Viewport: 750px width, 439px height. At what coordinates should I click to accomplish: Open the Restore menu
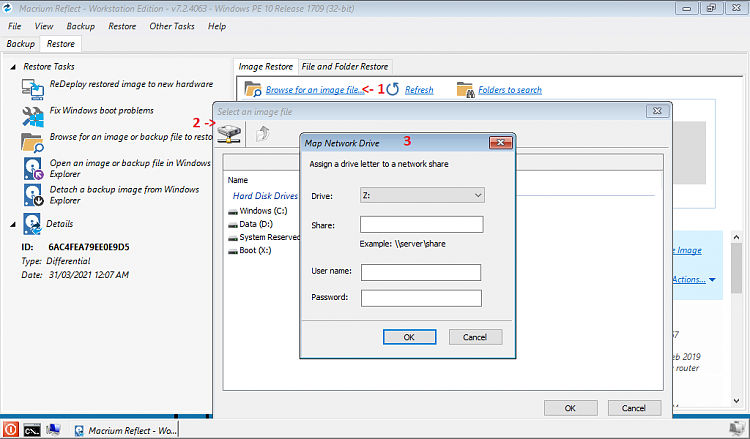(x=122, y=26)
